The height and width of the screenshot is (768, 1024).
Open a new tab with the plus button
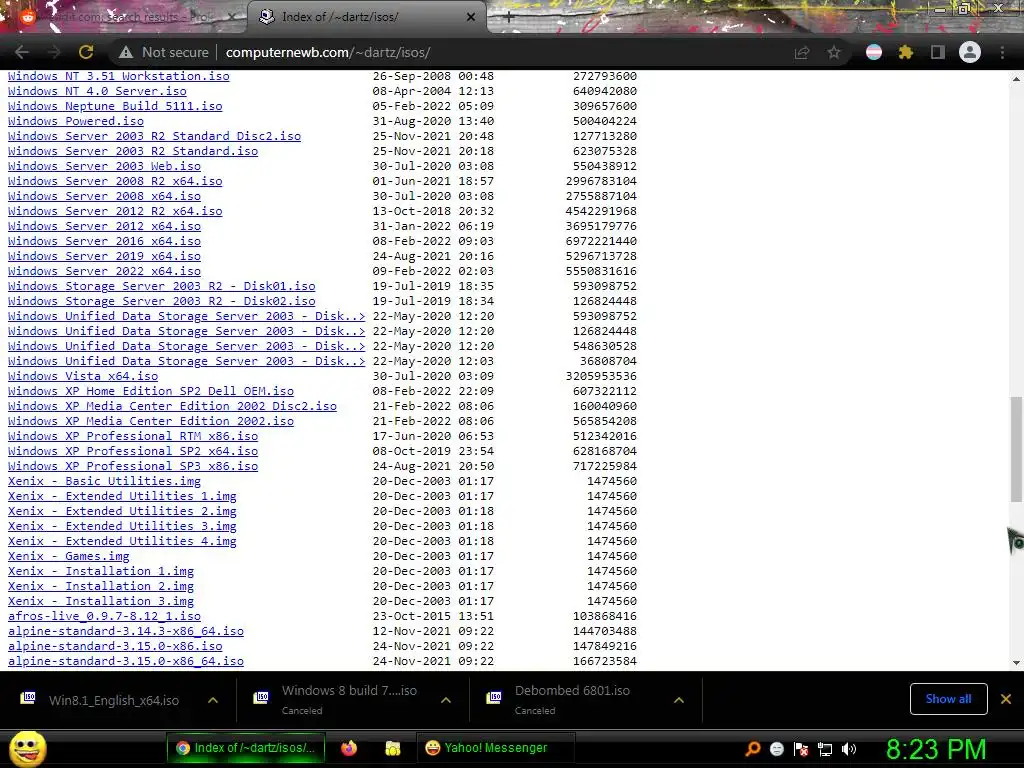509,18
